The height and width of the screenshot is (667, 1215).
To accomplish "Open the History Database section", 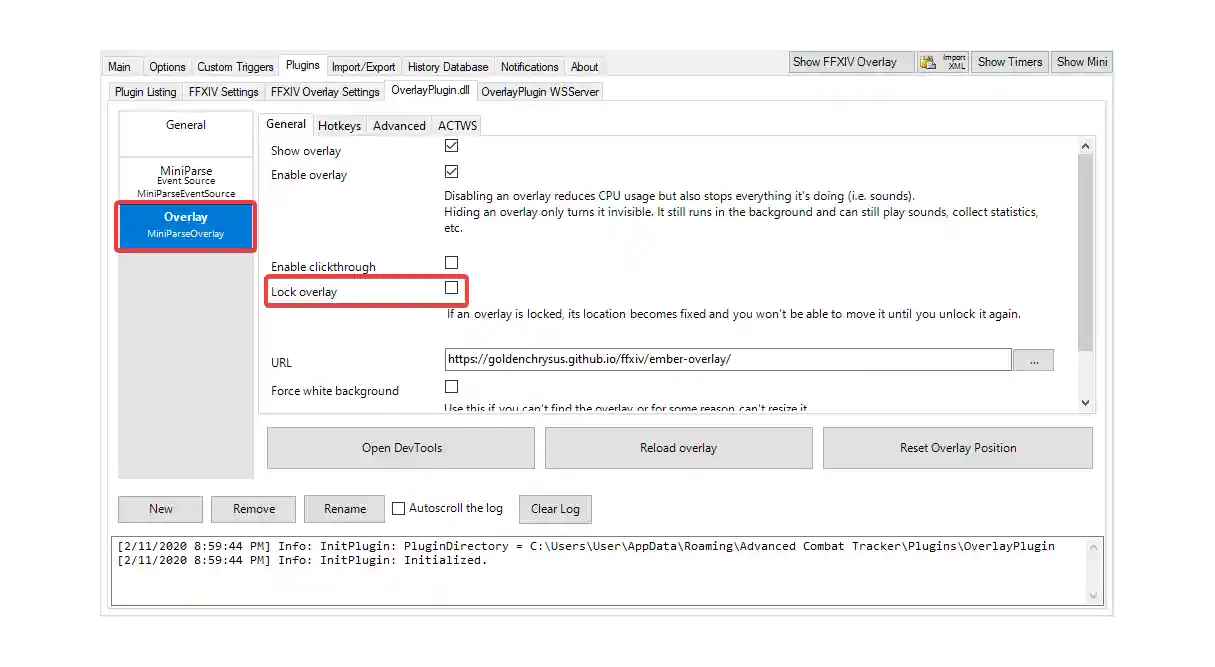I will click(x=447, y=66).
